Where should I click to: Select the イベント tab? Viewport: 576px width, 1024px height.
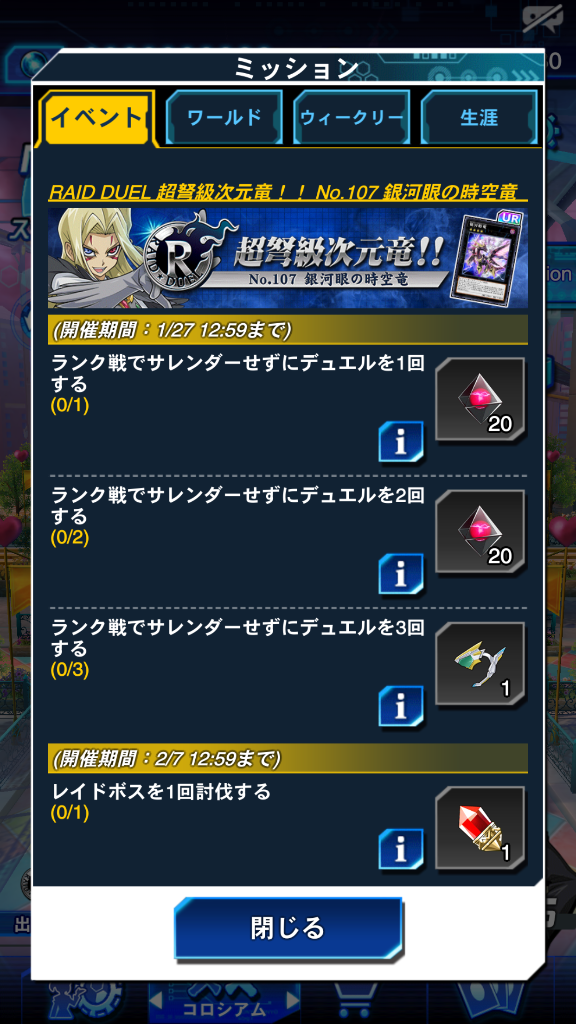click(x=97, y=118)
